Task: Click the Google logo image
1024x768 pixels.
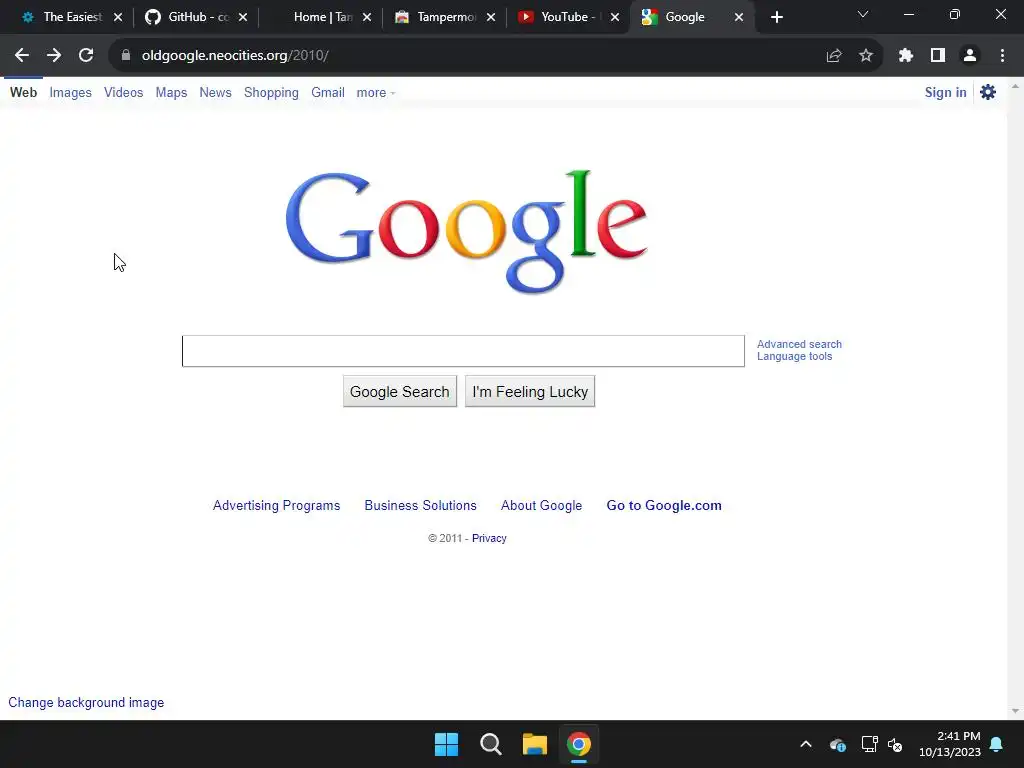Action: tap(466, 232)
